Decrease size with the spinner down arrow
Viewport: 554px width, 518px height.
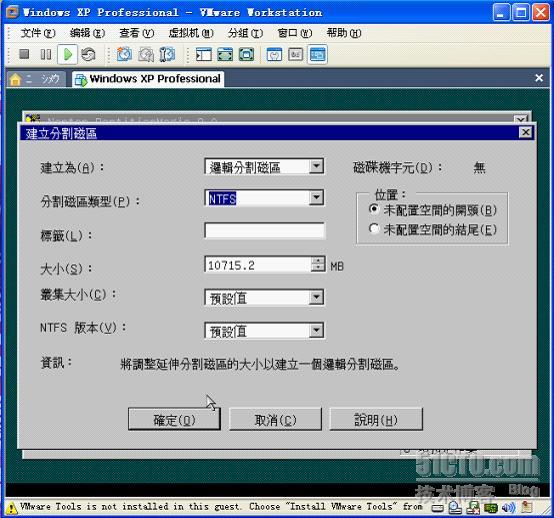318,268
